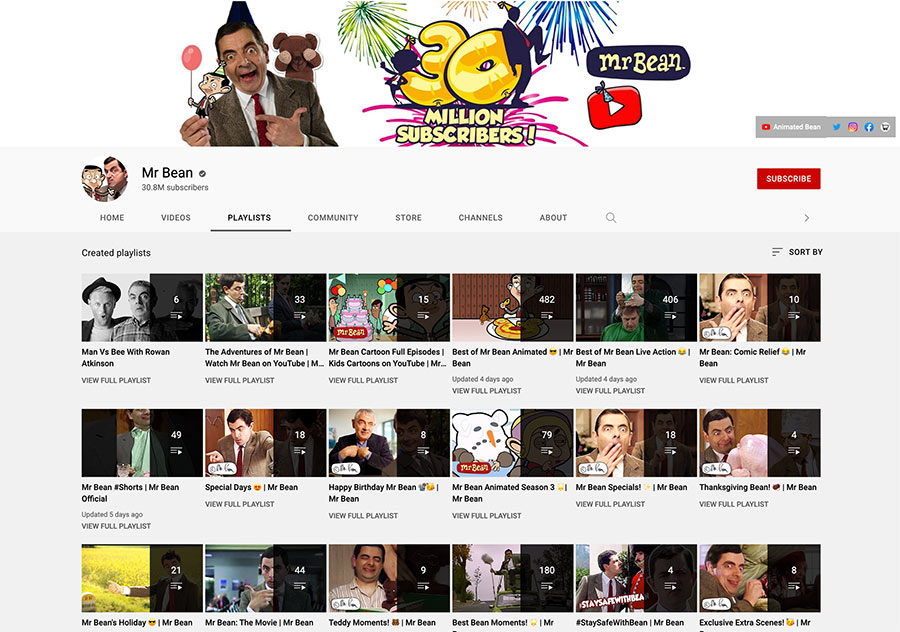
Task: Click the Happy Birthday Mr Bean title
Action: 384,493
